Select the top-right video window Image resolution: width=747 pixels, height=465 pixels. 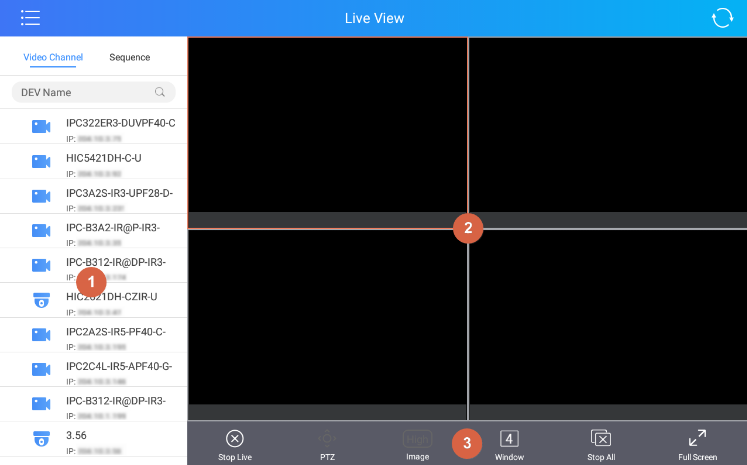608,132
